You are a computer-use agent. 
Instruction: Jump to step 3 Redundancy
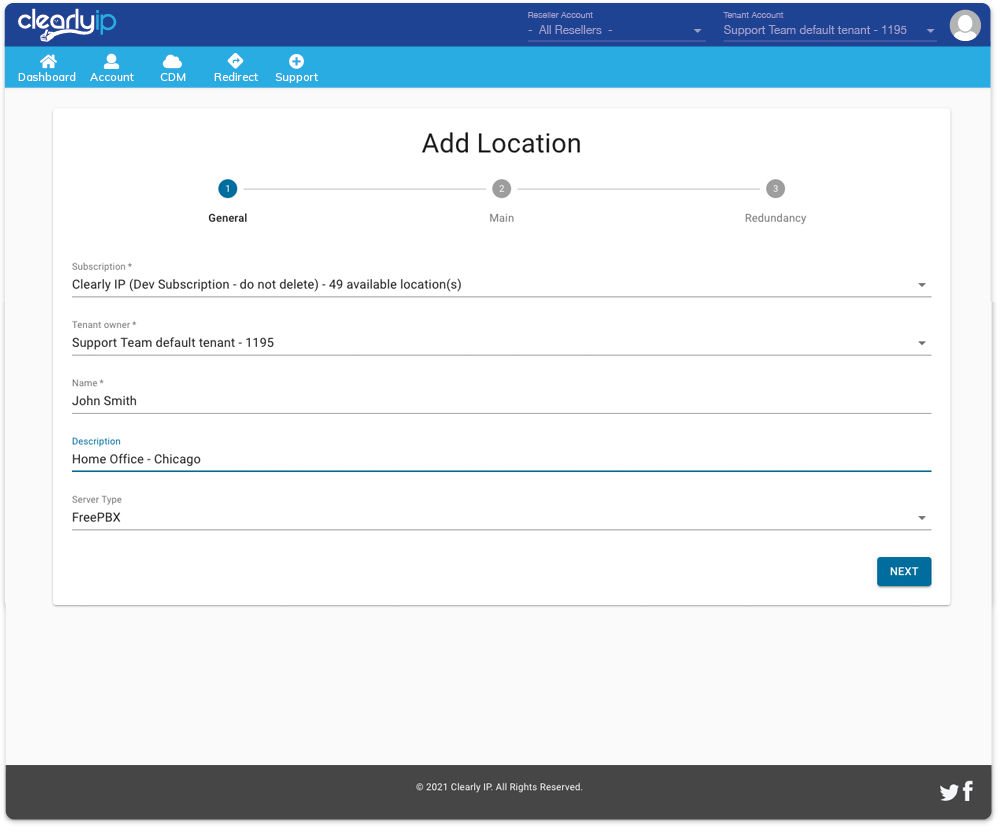tap(775, 189)
